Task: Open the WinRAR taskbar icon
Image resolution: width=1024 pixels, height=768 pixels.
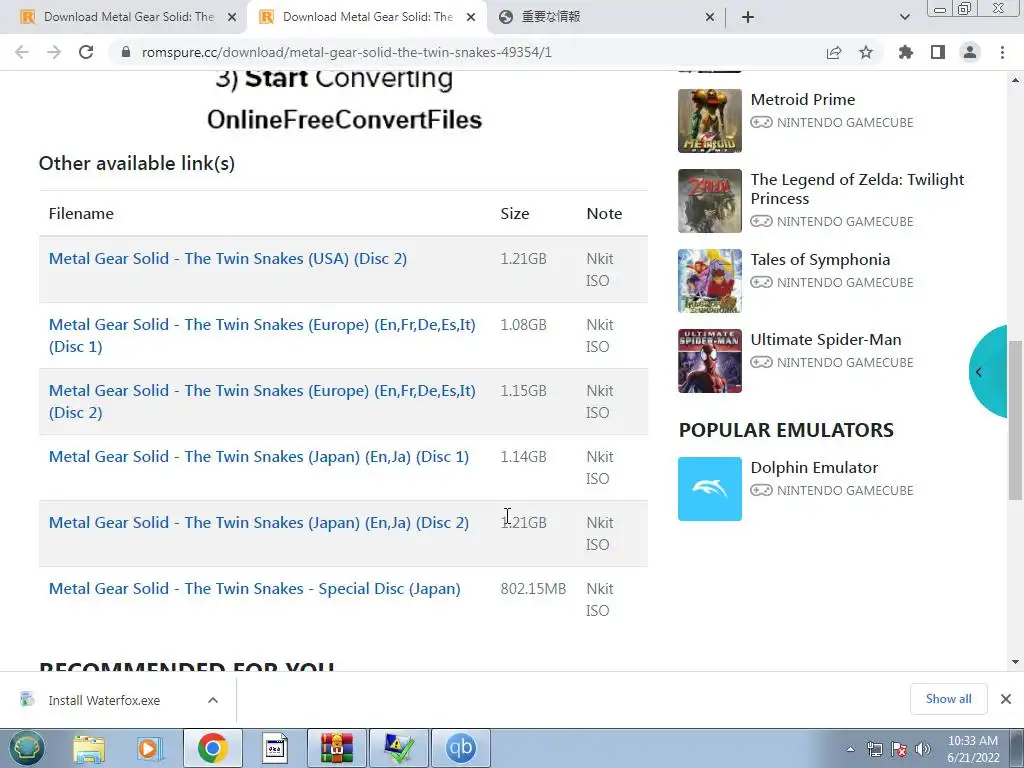Action: tap(337, 748)
